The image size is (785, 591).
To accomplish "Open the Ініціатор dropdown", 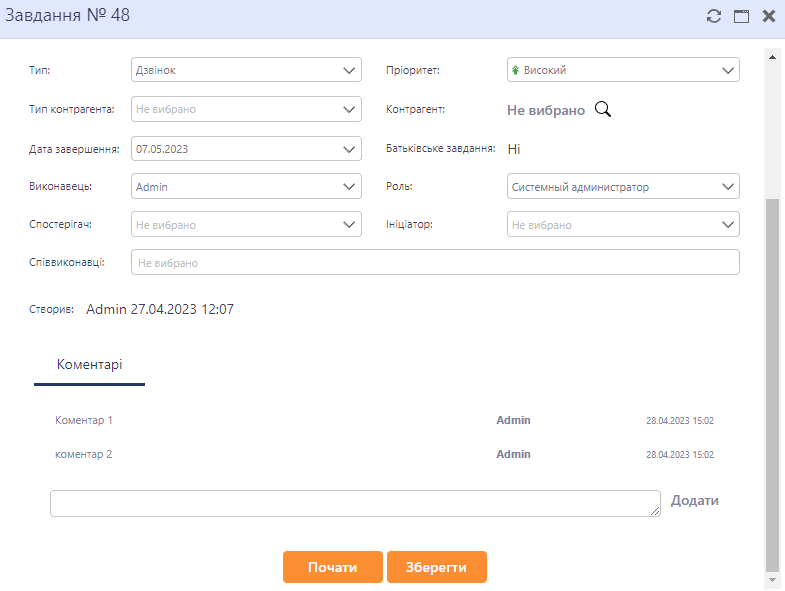I will pos(623,225).
